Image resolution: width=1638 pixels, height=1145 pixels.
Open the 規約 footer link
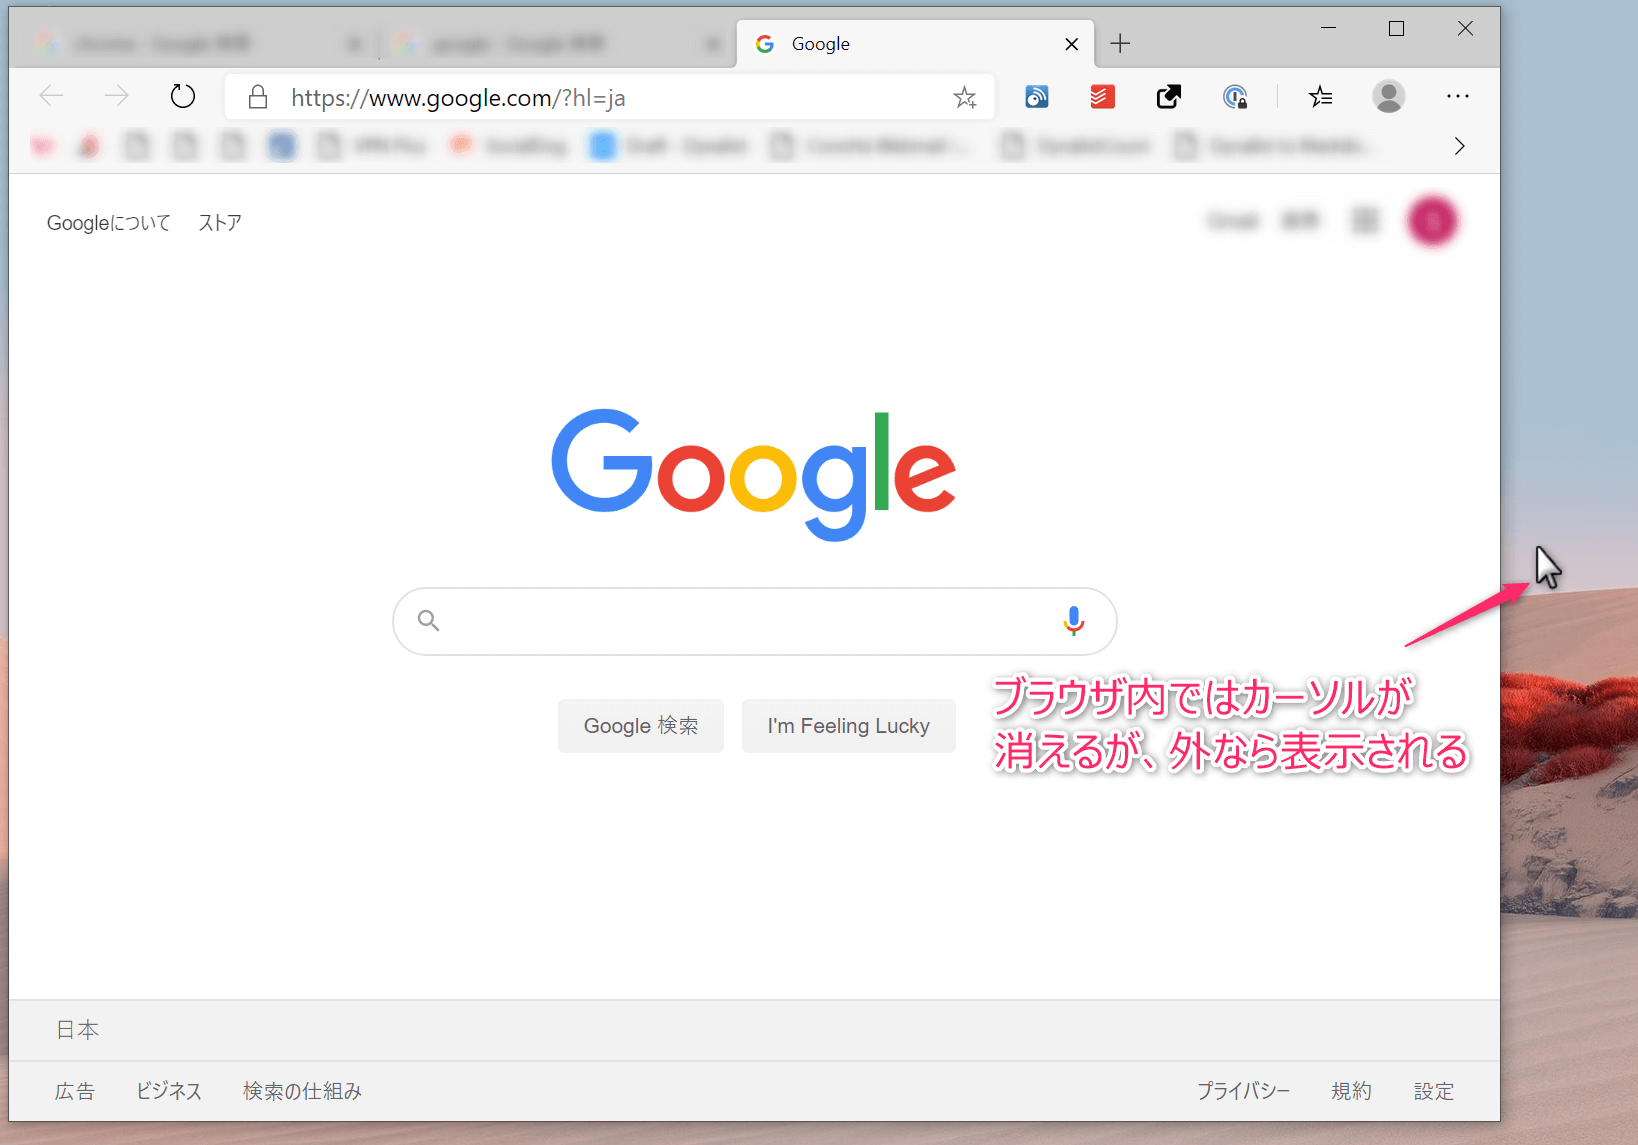(x=1351, y=1091)
